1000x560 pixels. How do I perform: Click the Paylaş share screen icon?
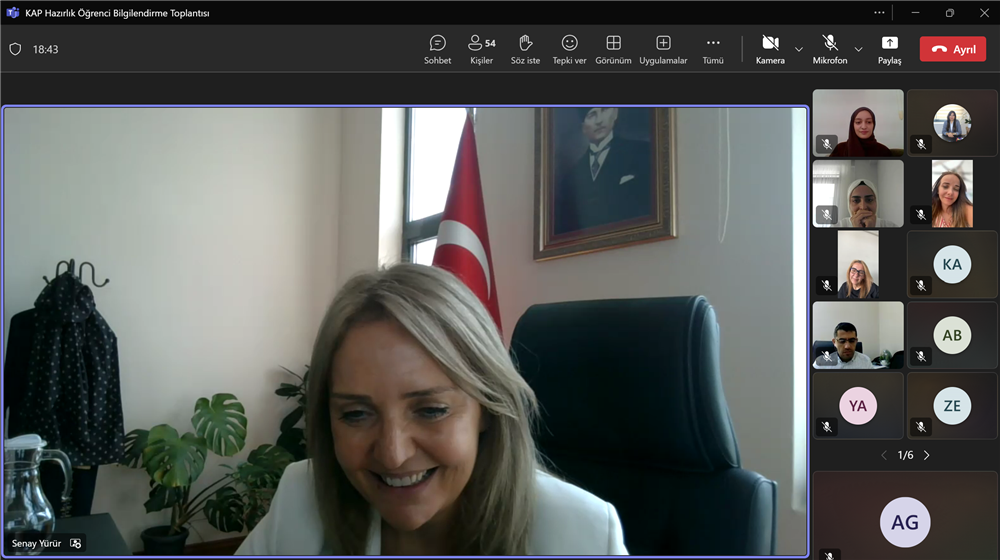click(889, 49)
